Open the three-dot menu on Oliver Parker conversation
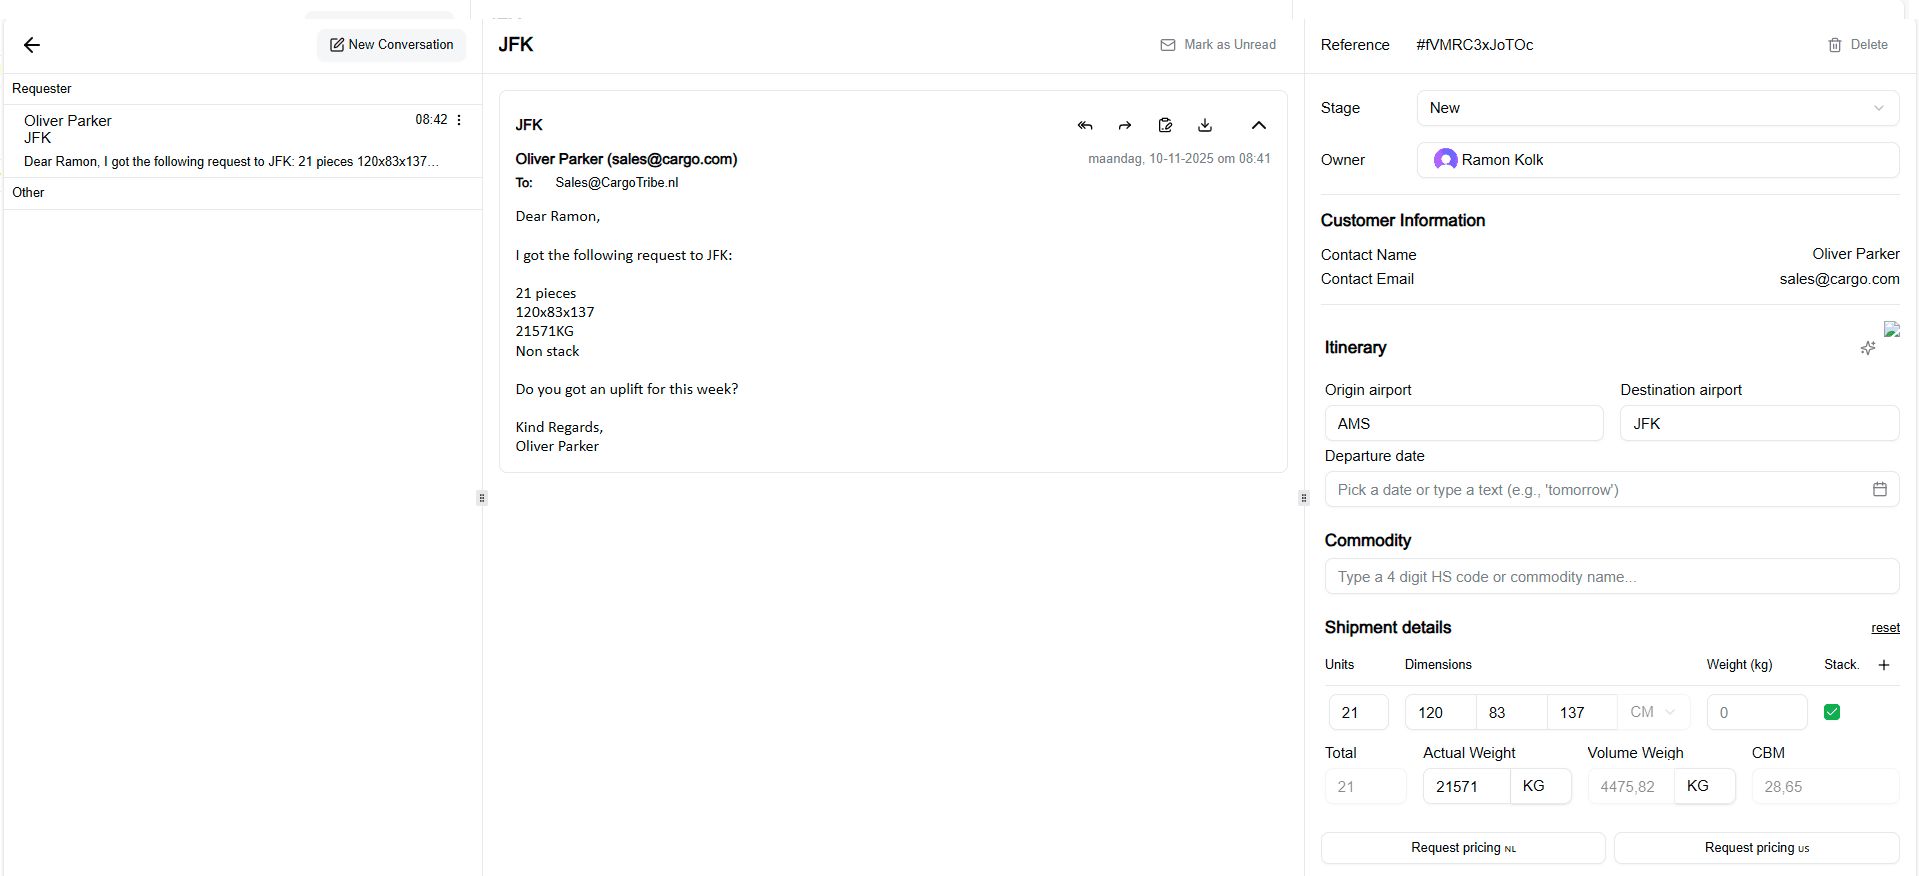The width and height of the screenshot is (1919, 876). [x=459, y=120]
